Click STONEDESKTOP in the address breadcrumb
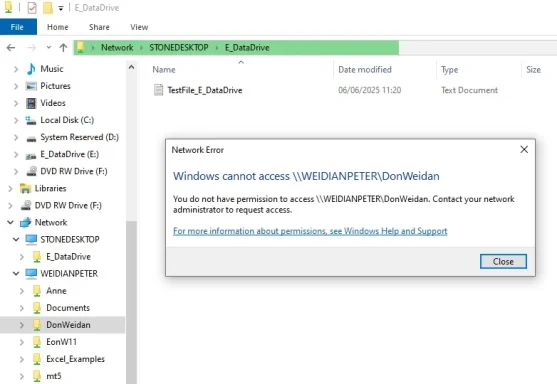Screen dimensions: 557x384 click(x=179, y=48)
